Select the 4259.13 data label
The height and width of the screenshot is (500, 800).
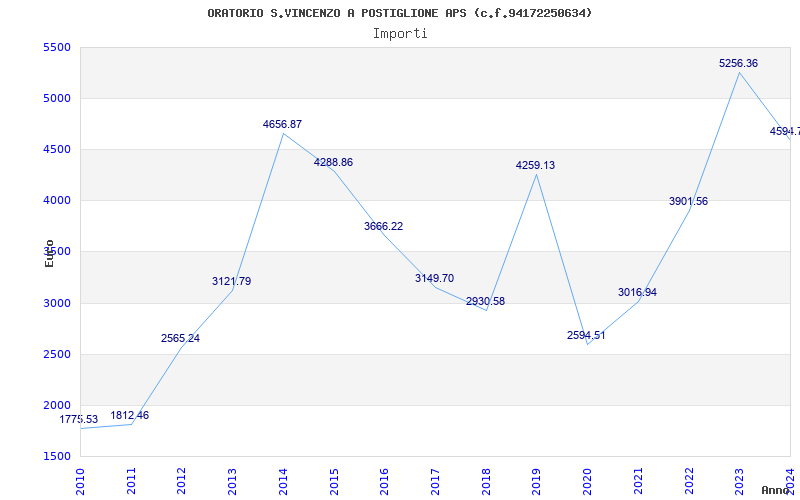[x=535, y=165]
